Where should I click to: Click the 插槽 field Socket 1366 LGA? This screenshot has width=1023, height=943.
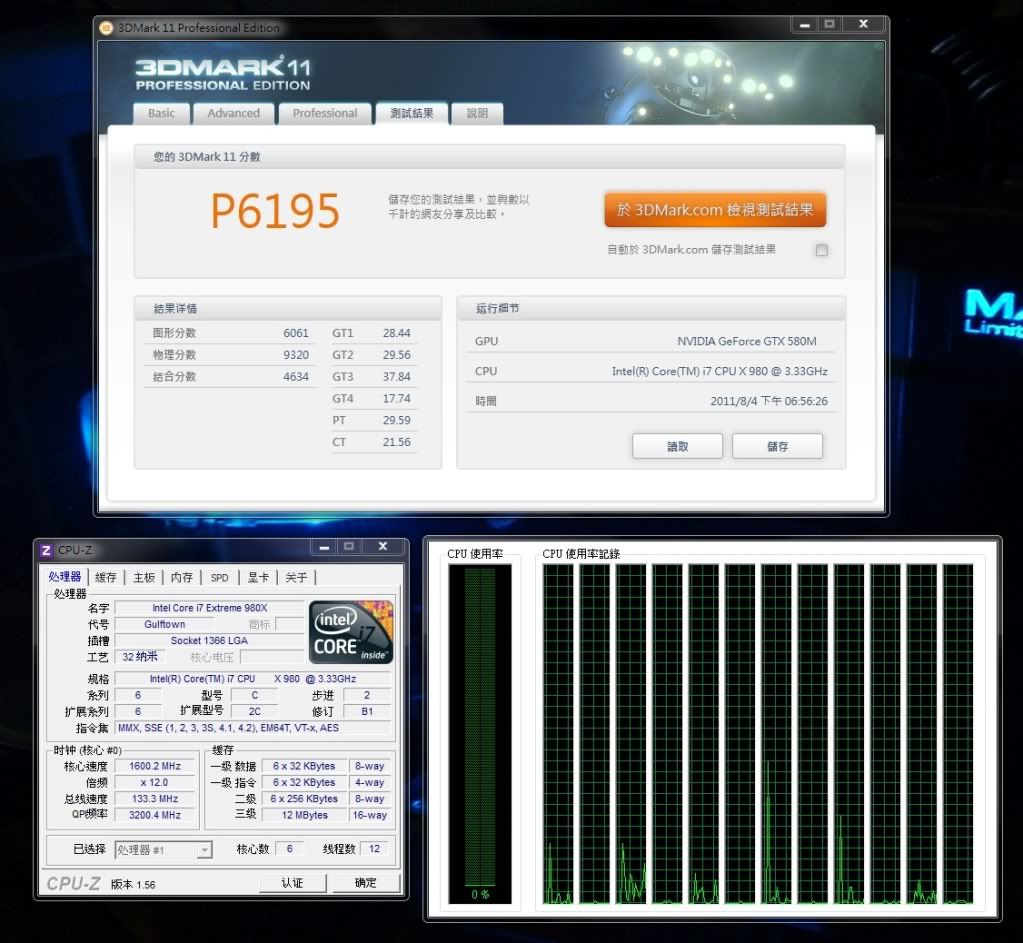click(x=209, y=640)
